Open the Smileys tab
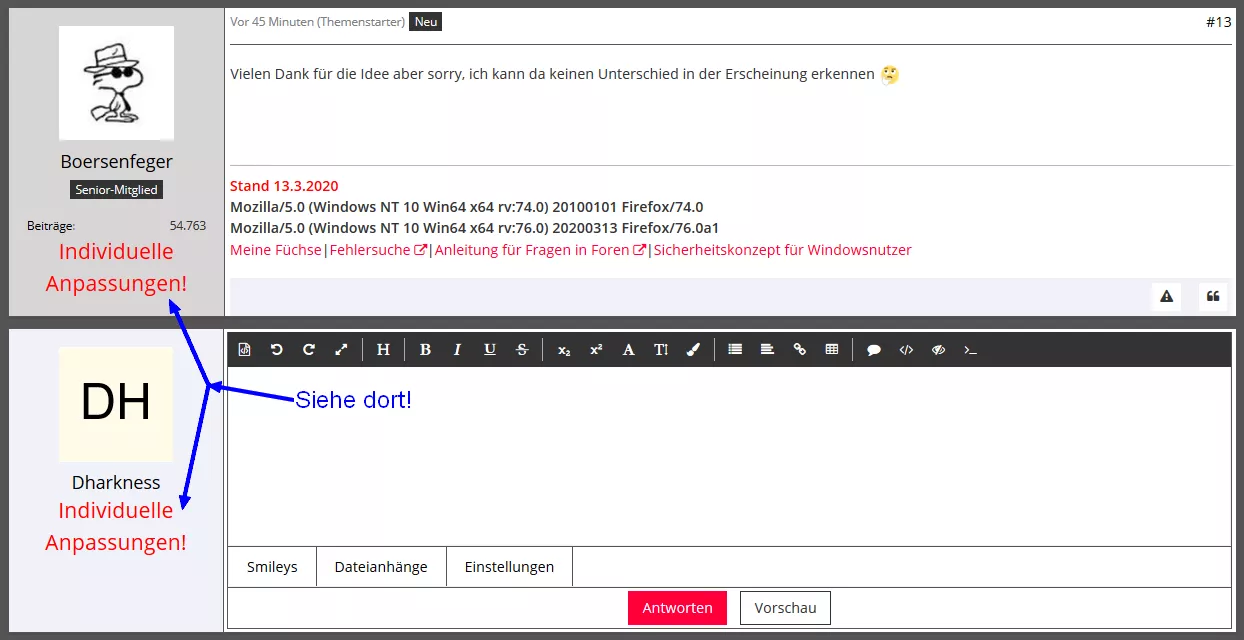The image size is (1244, 640). [x=272, y=567]
